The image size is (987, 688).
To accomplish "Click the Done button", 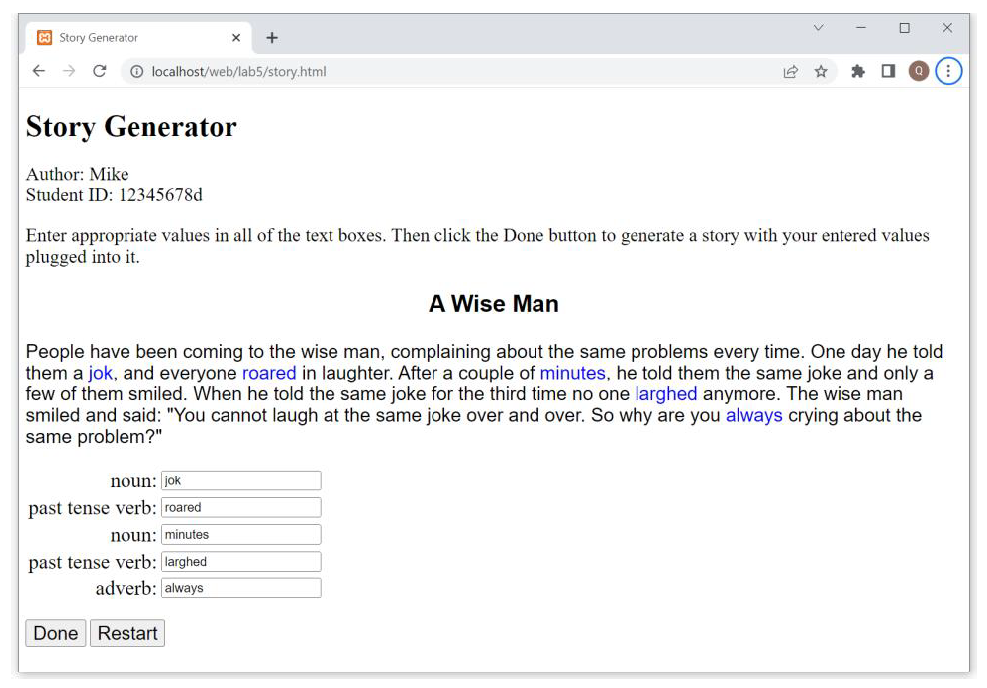I will (55, 633).
